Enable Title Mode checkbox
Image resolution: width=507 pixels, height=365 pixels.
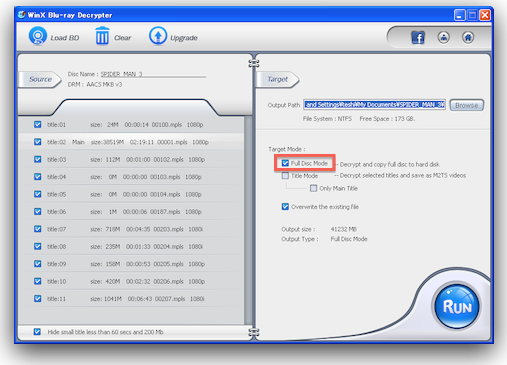click(x=285, y=176)
